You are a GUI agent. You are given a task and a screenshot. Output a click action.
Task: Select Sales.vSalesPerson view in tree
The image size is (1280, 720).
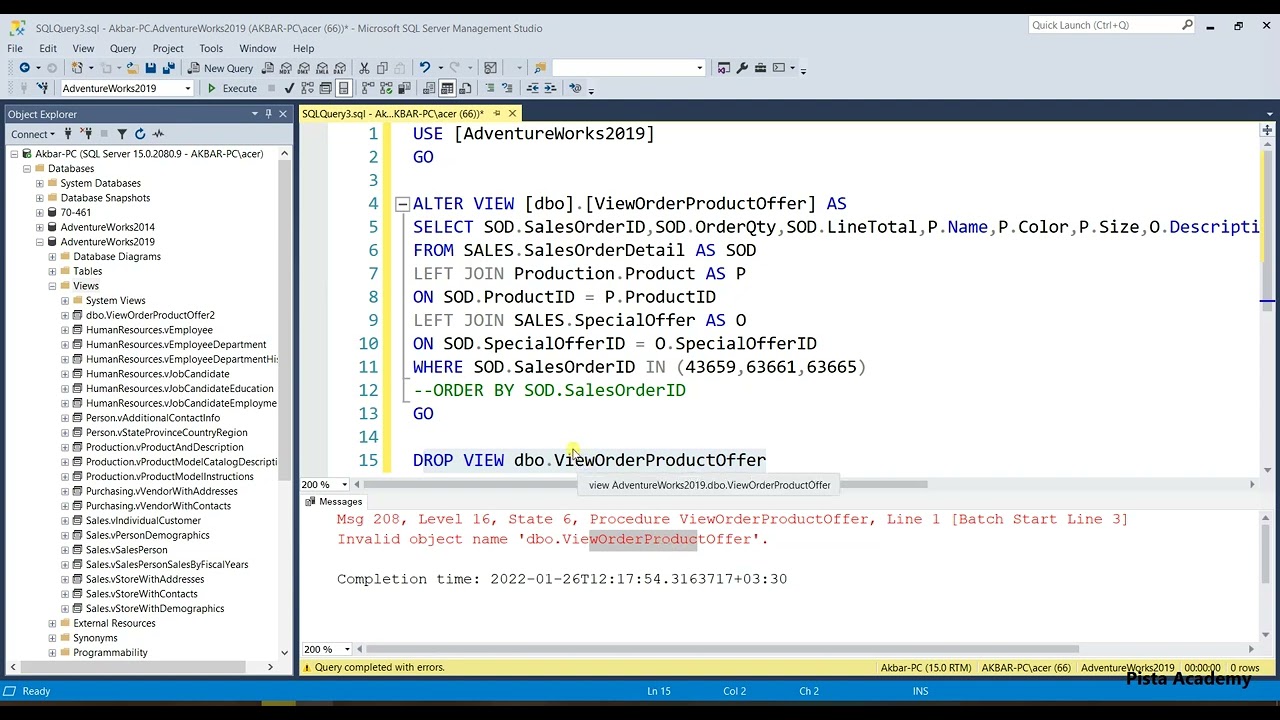pos(126,550)
